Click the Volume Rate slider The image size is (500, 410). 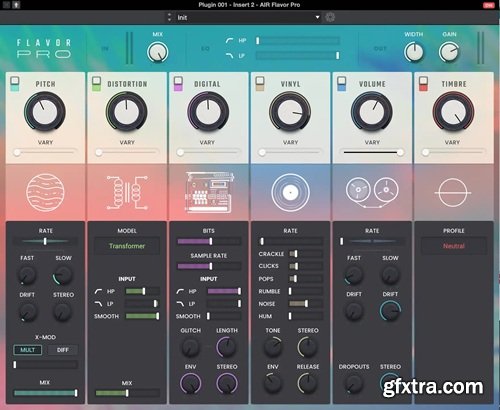pyautogui.click(x=372, y=241)
